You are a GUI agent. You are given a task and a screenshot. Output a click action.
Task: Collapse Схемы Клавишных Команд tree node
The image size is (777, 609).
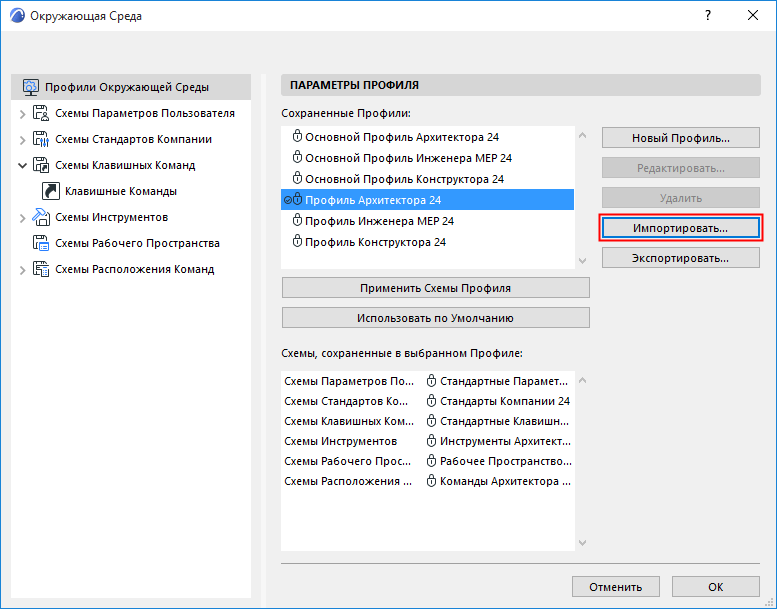22,166
